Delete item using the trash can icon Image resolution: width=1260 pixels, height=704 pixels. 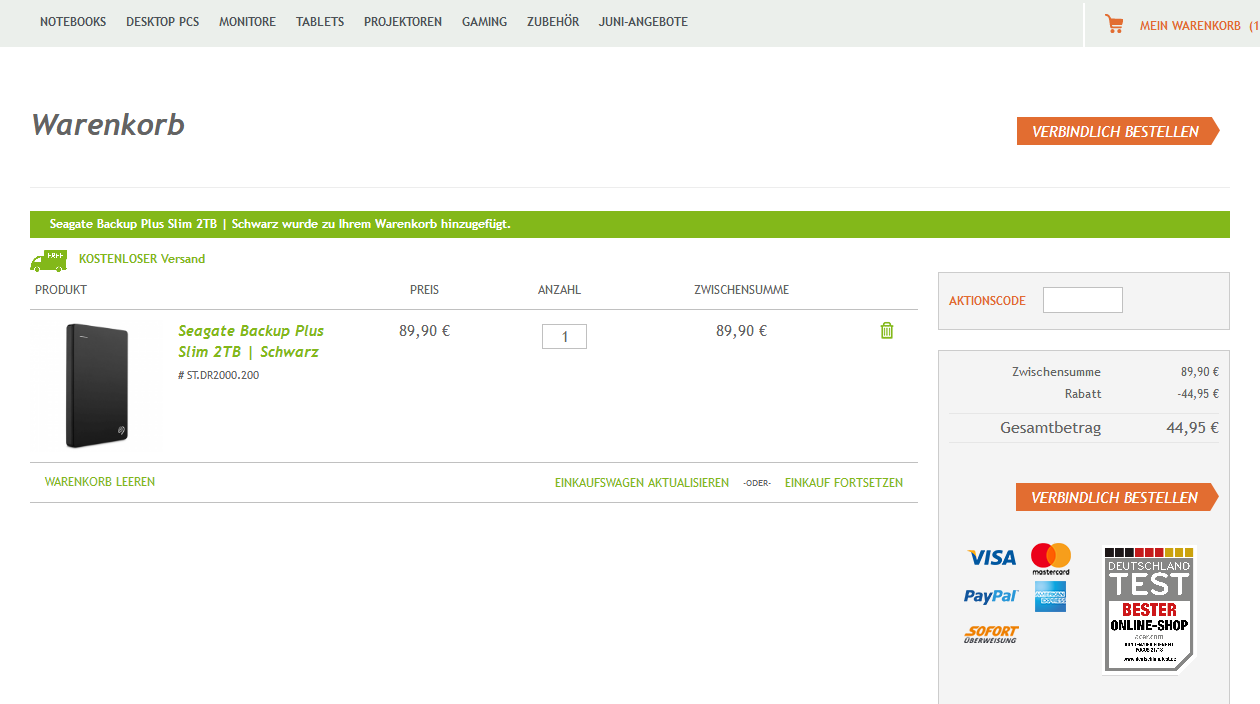coord(886,331)
